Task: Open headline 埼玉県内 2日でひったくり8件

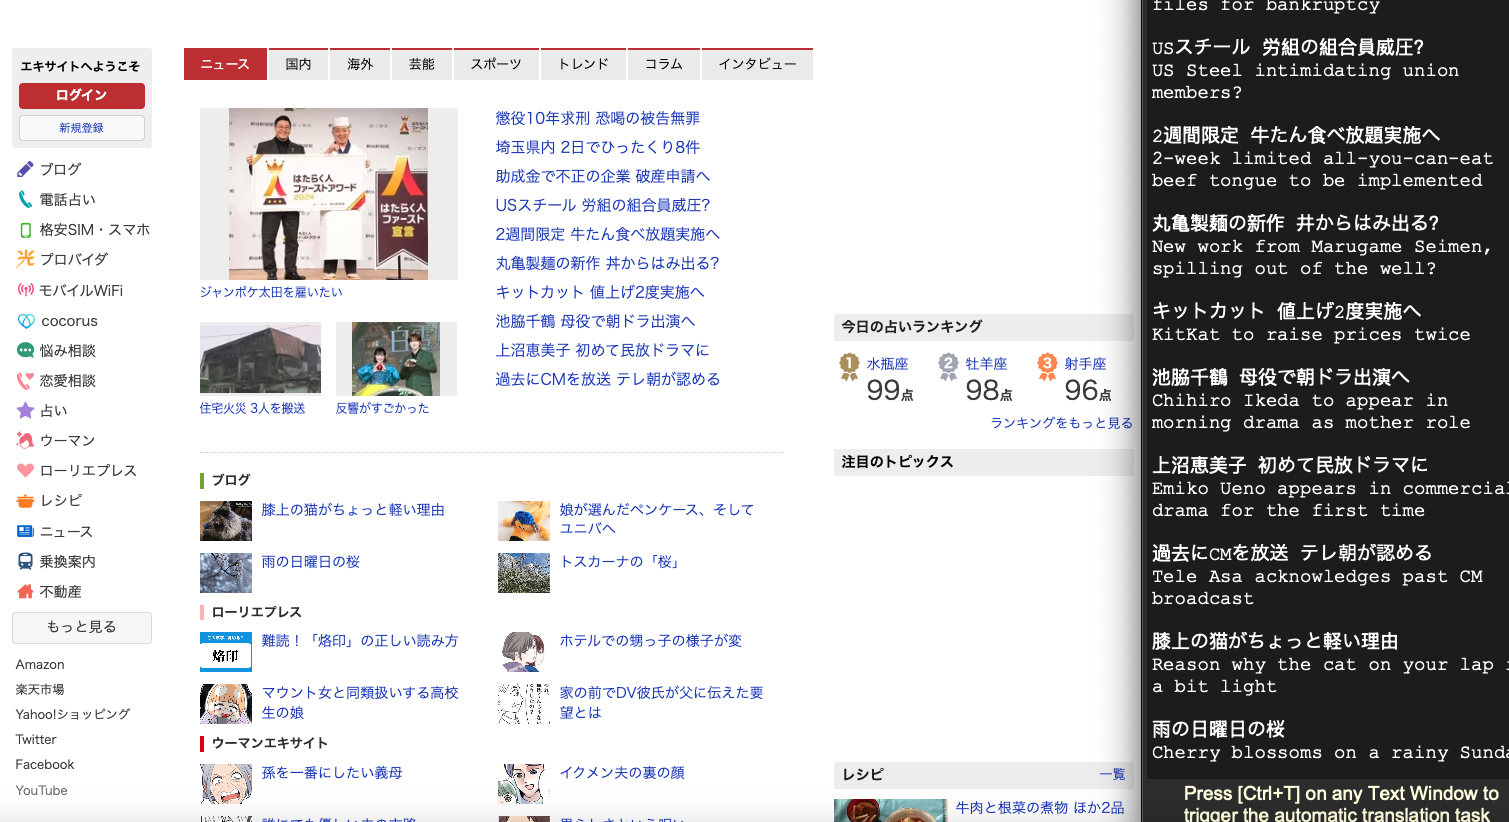Action: tap(598, 147)
